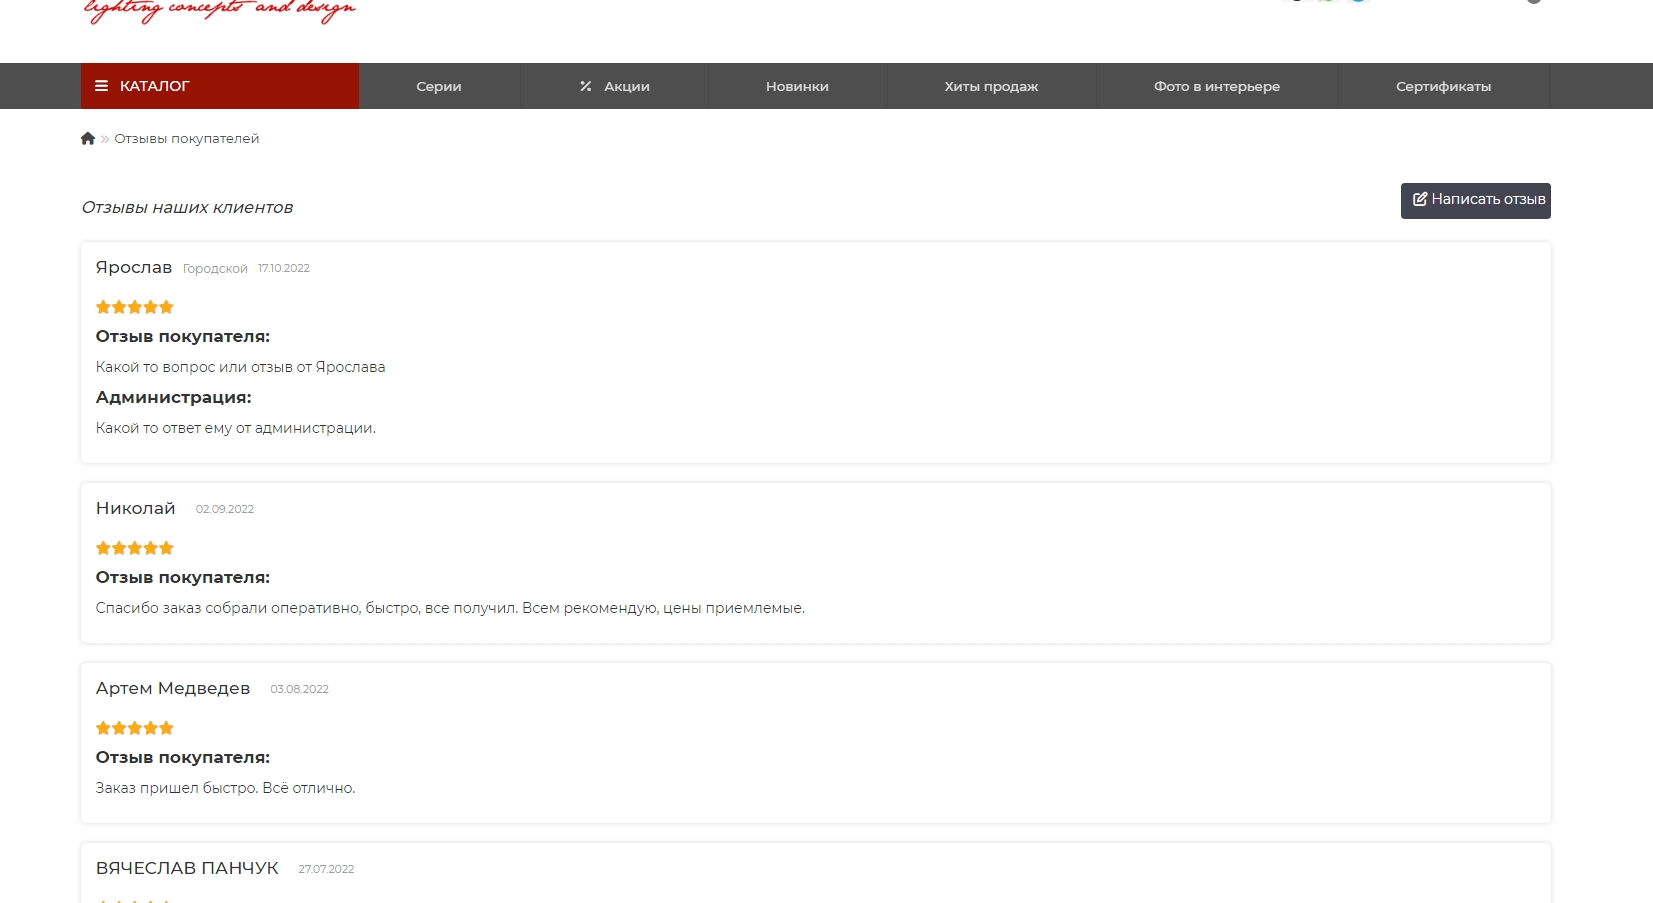
Task: Click the Написать отзыв button
Action: tap(1475, 200)
